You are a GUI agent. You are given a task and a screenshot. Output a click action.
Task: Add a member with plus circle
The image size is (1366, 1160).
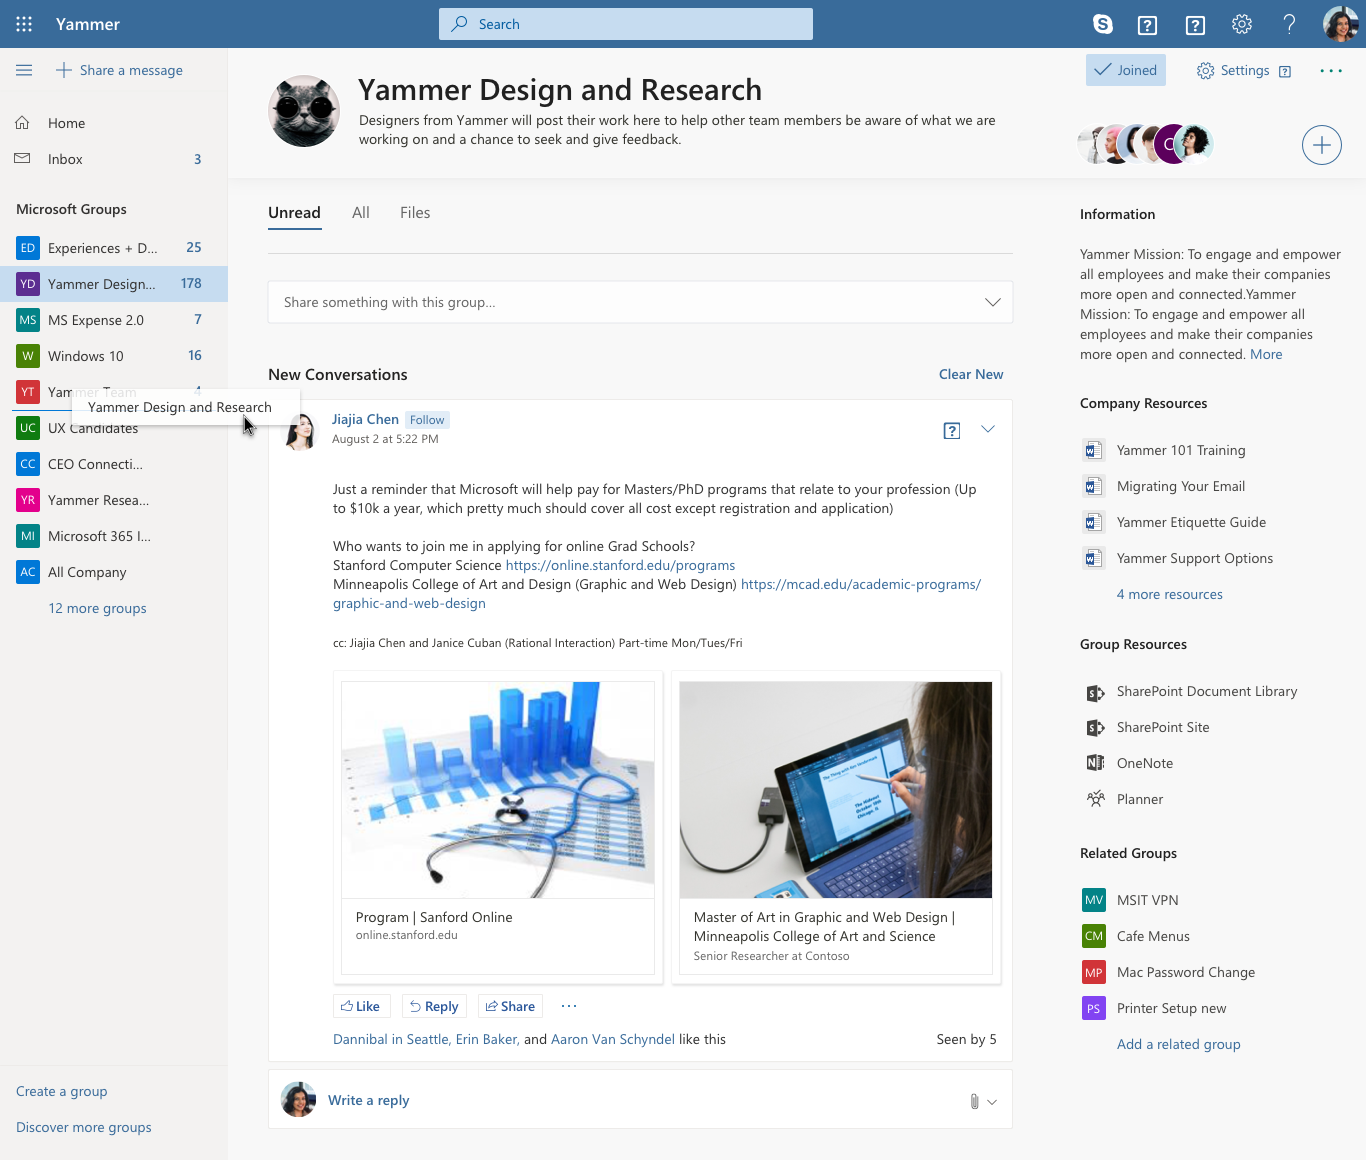pyautogui.click(x=1321, y=145)
